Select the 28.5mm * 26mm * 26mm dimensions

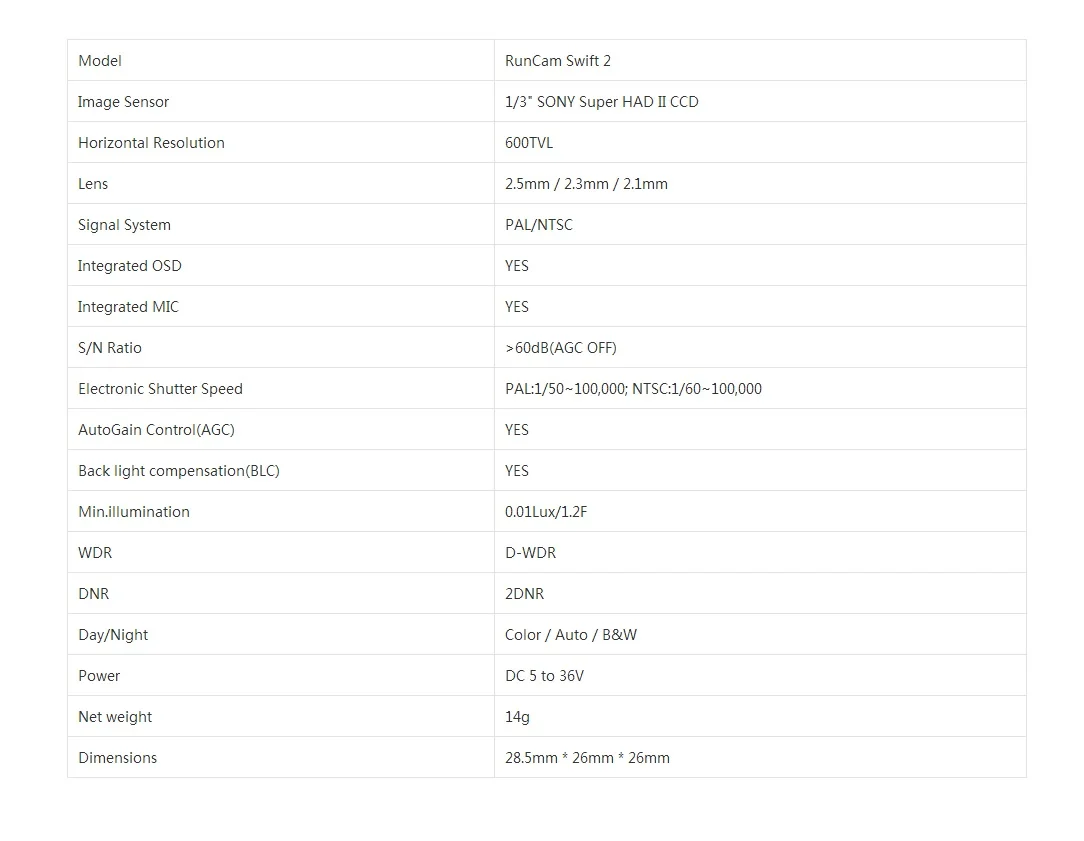pyautogui.click(x=587, y=758)
